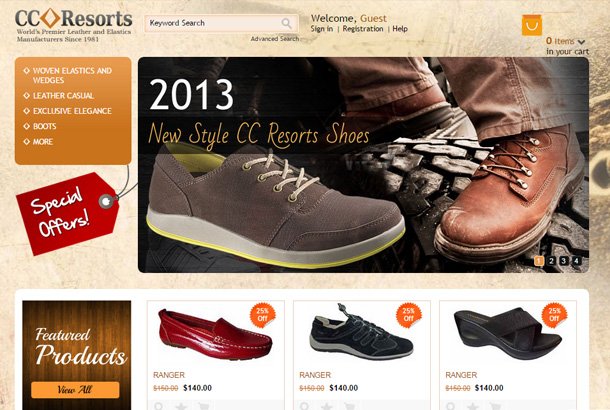Switch to banner slide 2
The width and height of the screenshot is (610, 410).
click(551, 261)
